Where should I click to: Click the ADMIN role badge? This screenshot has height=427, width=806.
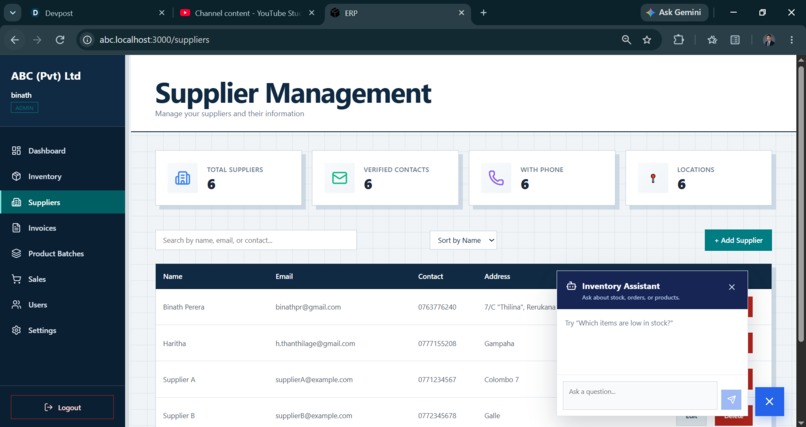pos(25,108)
